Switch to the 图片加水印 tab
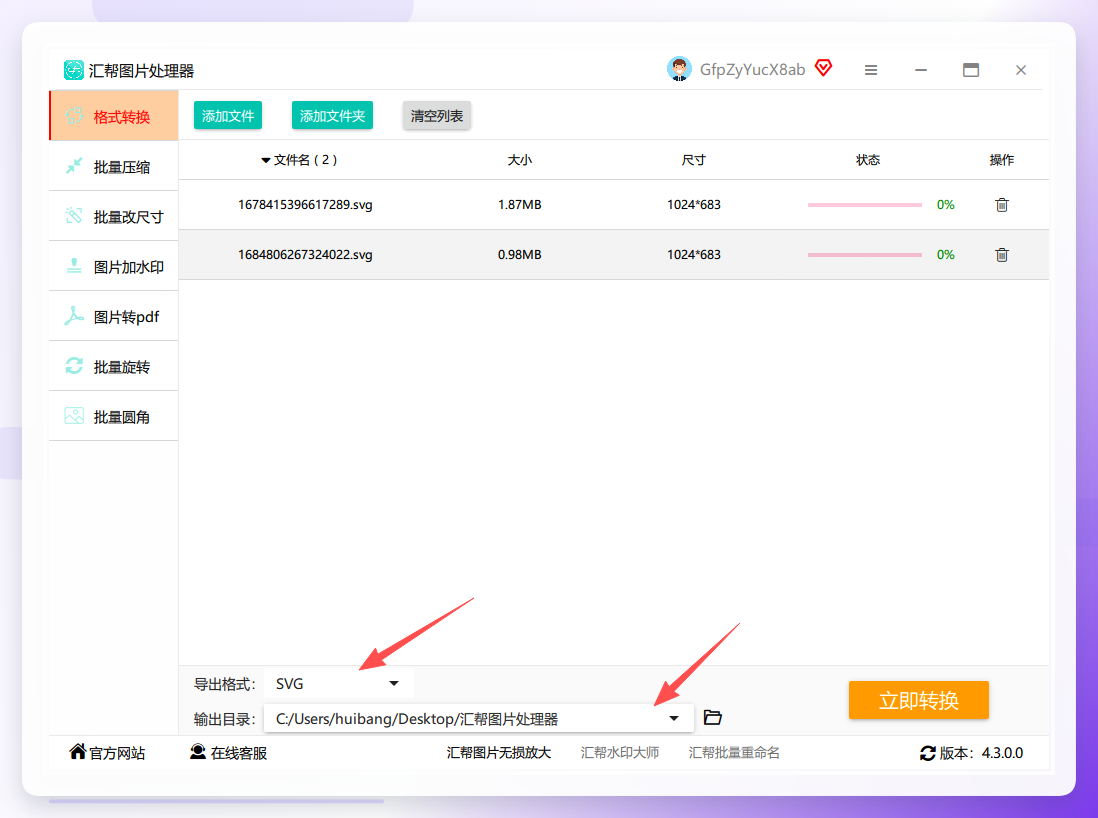The height and width of the screenshot is (818, 1098). (x=113, y=266)
